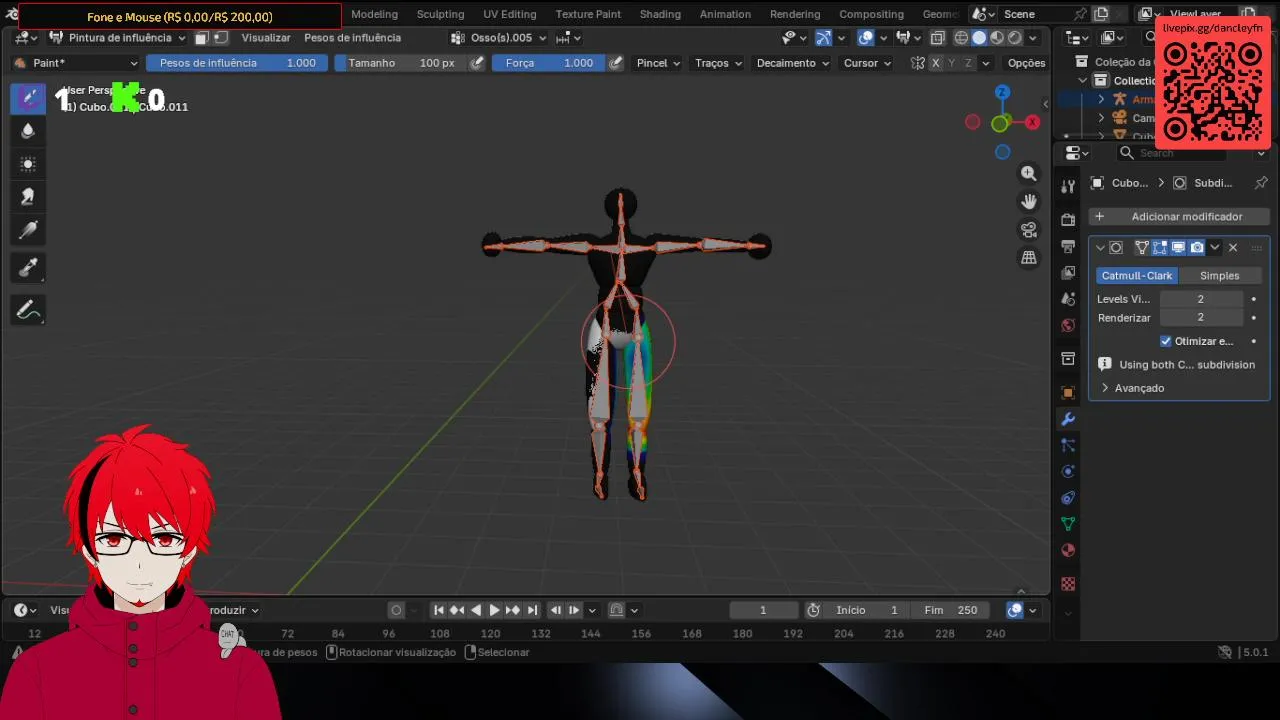Switch to the Shading workspace tab

click(660, 14)
